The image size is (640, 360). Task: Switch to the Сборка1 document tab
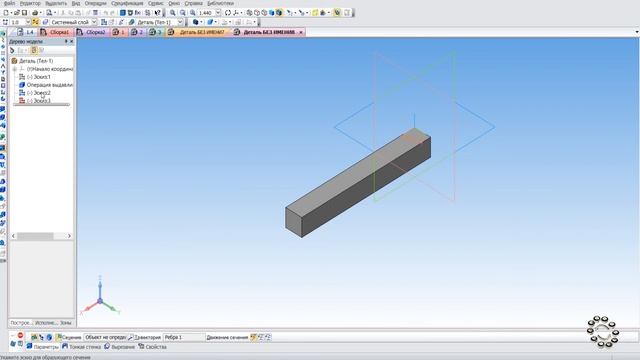click(56, 32)
